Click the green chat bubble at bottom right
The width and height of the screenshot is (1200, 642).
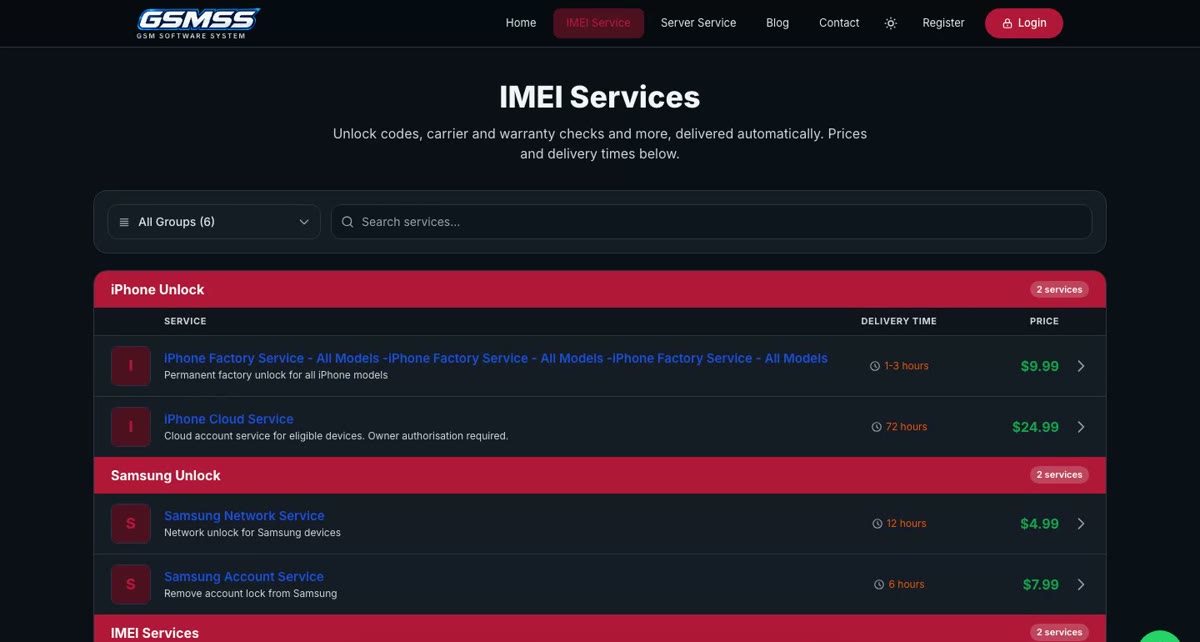pos(1160,637)
